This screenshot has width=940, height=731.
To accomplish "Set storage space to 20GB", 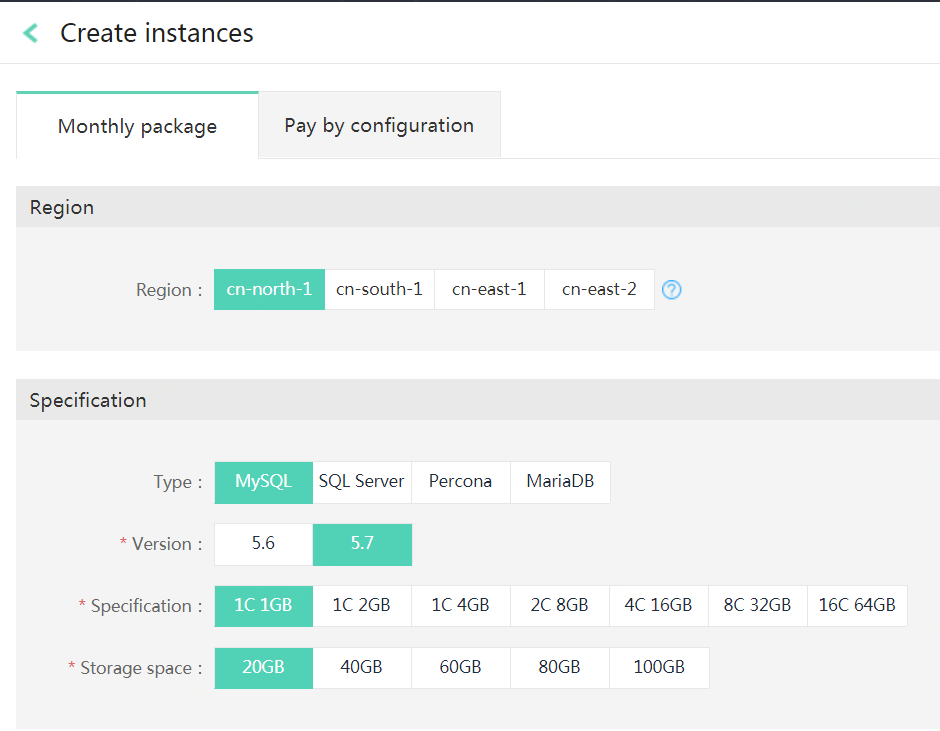I will [264, 668].
